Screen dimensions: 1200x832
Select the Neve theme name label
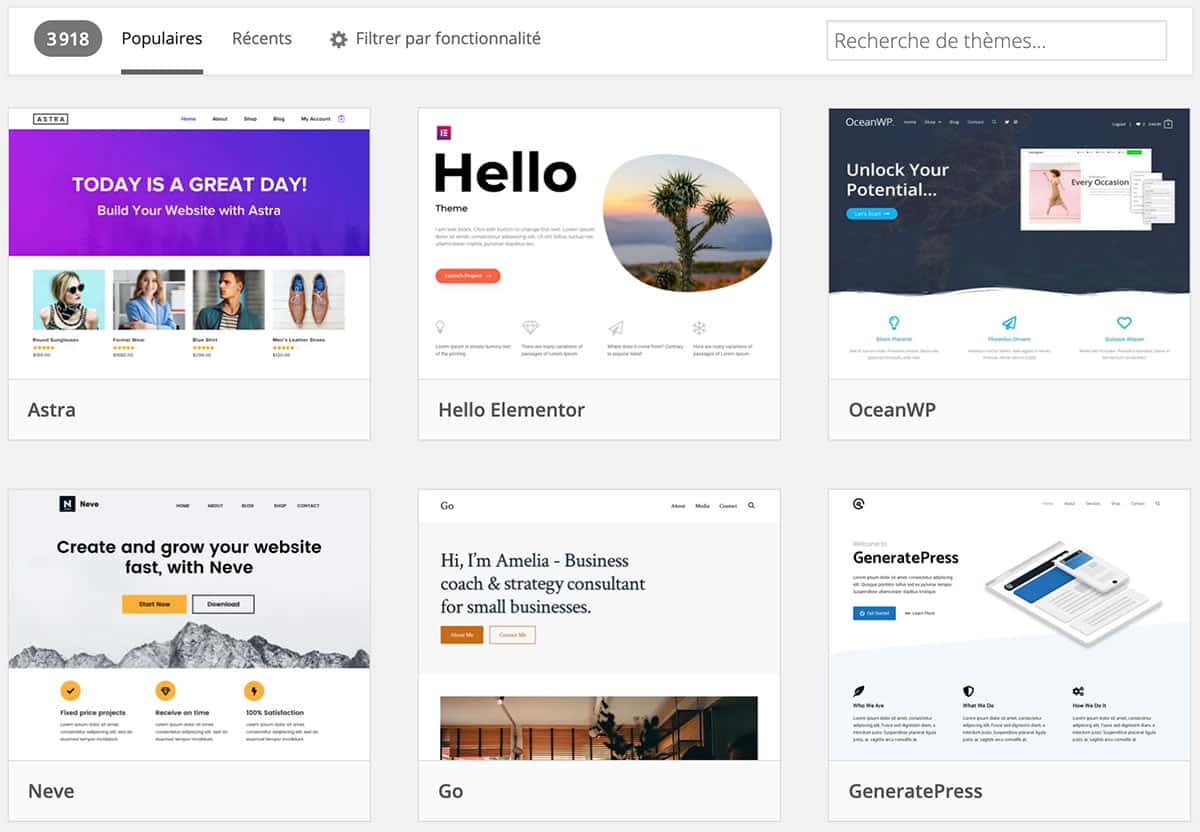click(51, 791)
